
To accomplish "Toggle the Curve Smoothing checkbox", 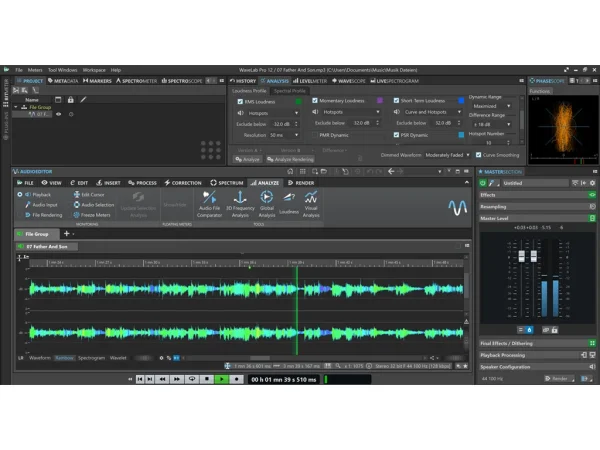I will (x=477, y=155).
